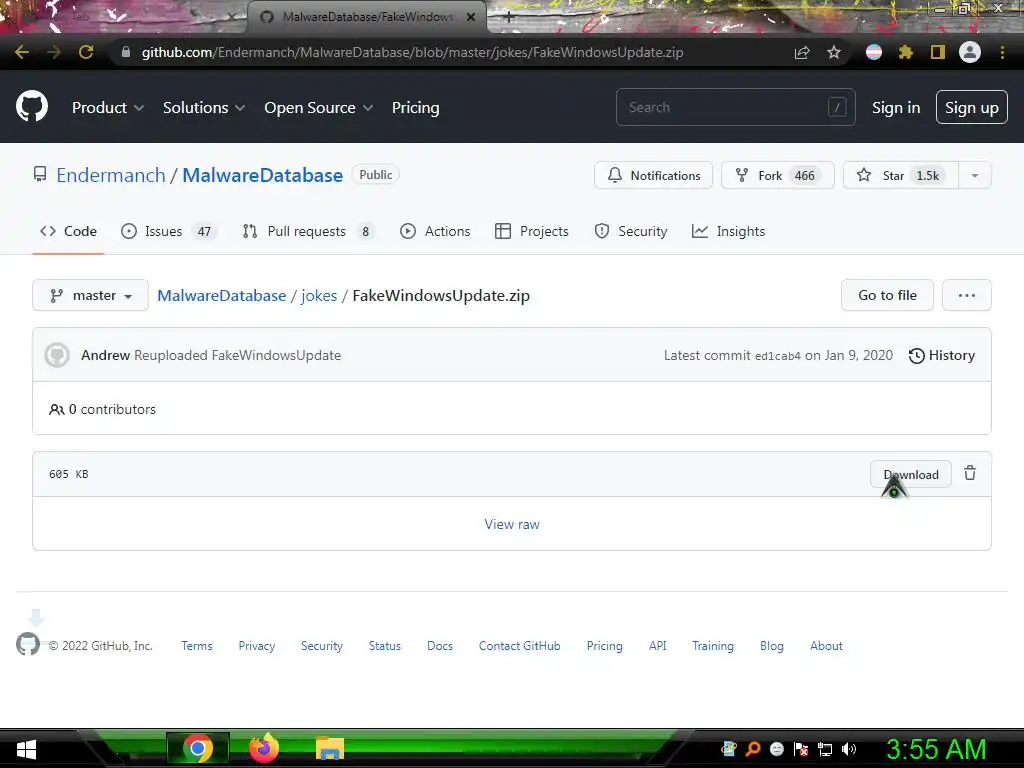Open the Projects tab
The width and height of the screenshot is (1024, 768).
[532, 231]
